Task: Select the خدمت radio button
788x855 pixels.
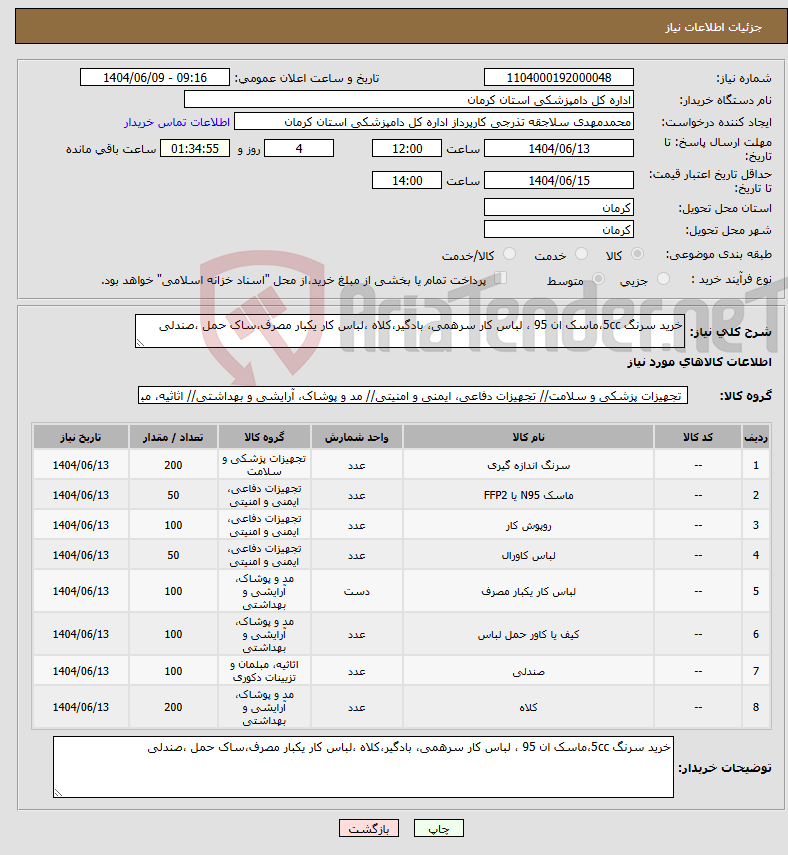Action: [581, 254]
